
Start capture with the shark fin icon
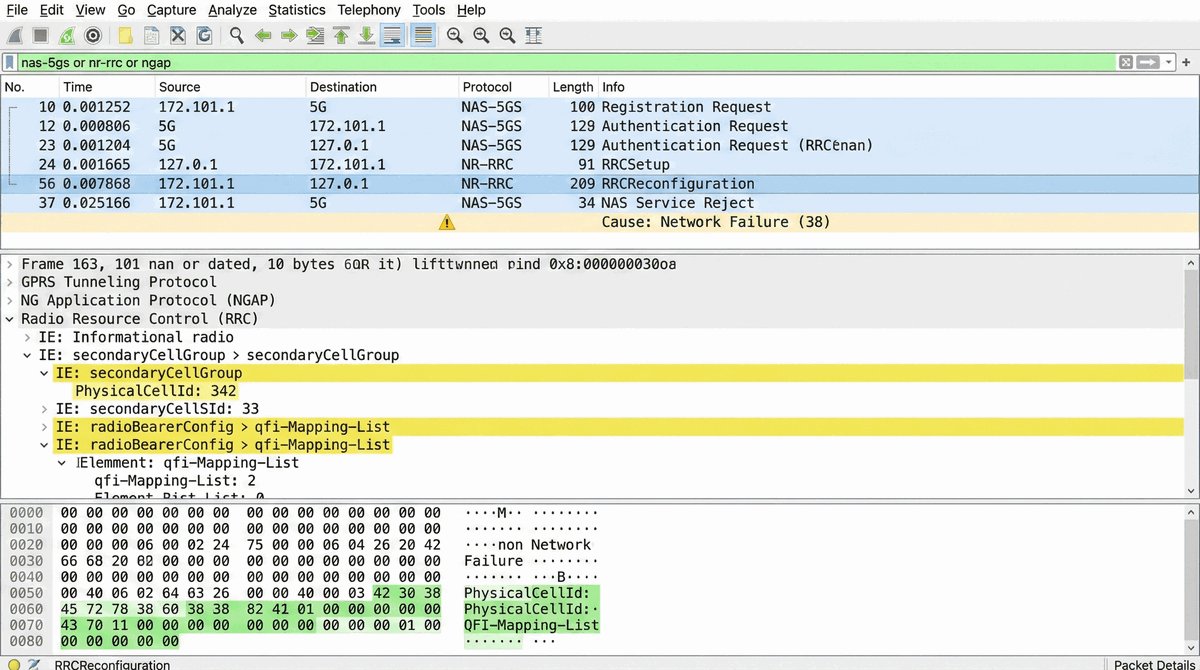click(x=15, y=35)
